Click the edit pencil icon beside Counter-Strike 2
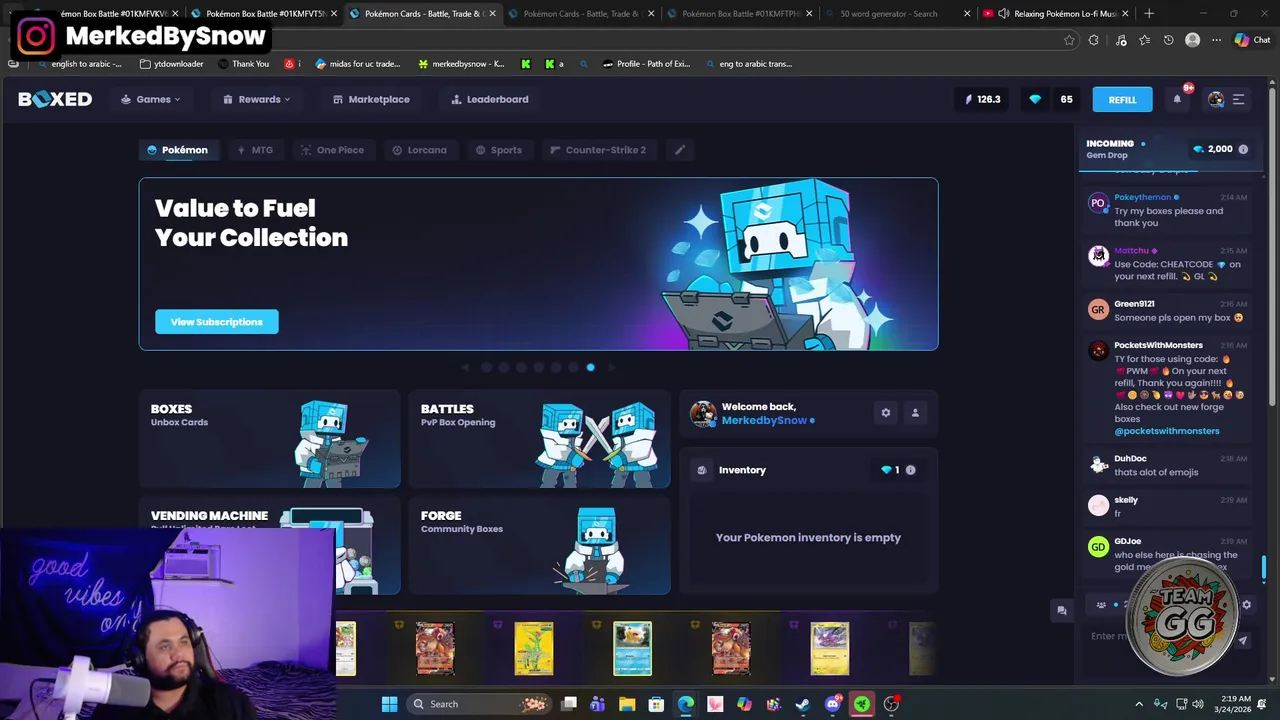This screenshot has height=720, width=1280. (680, 150)
